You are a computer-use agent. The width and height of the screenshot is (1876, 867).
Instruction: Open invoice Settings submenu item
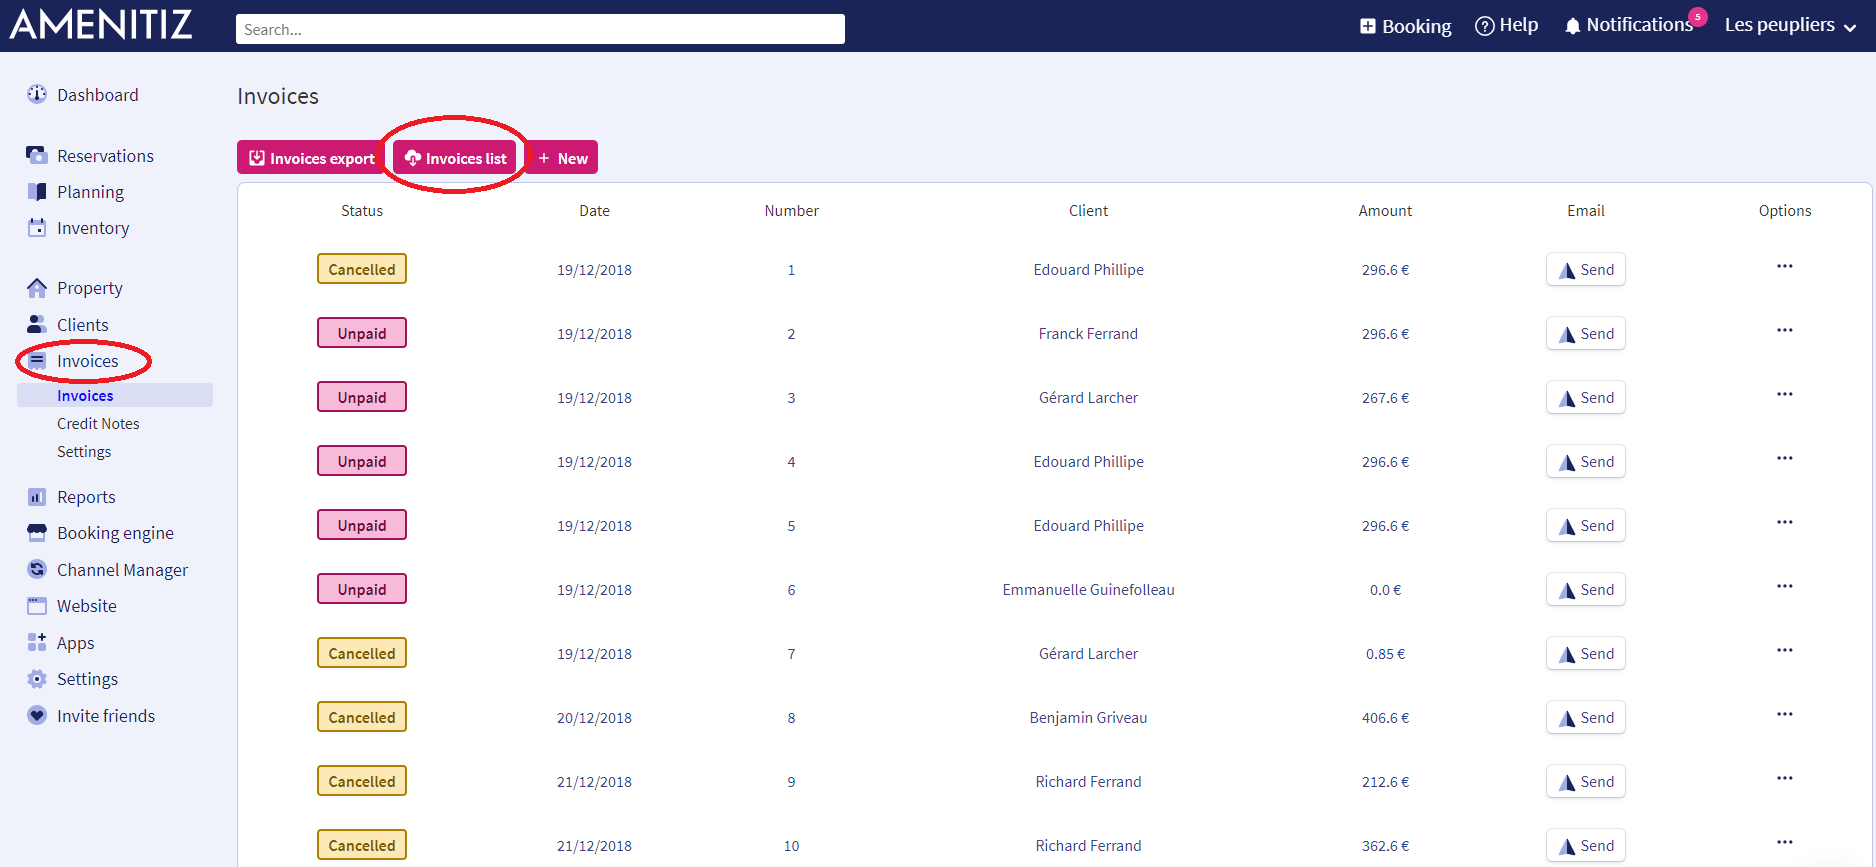84,452
